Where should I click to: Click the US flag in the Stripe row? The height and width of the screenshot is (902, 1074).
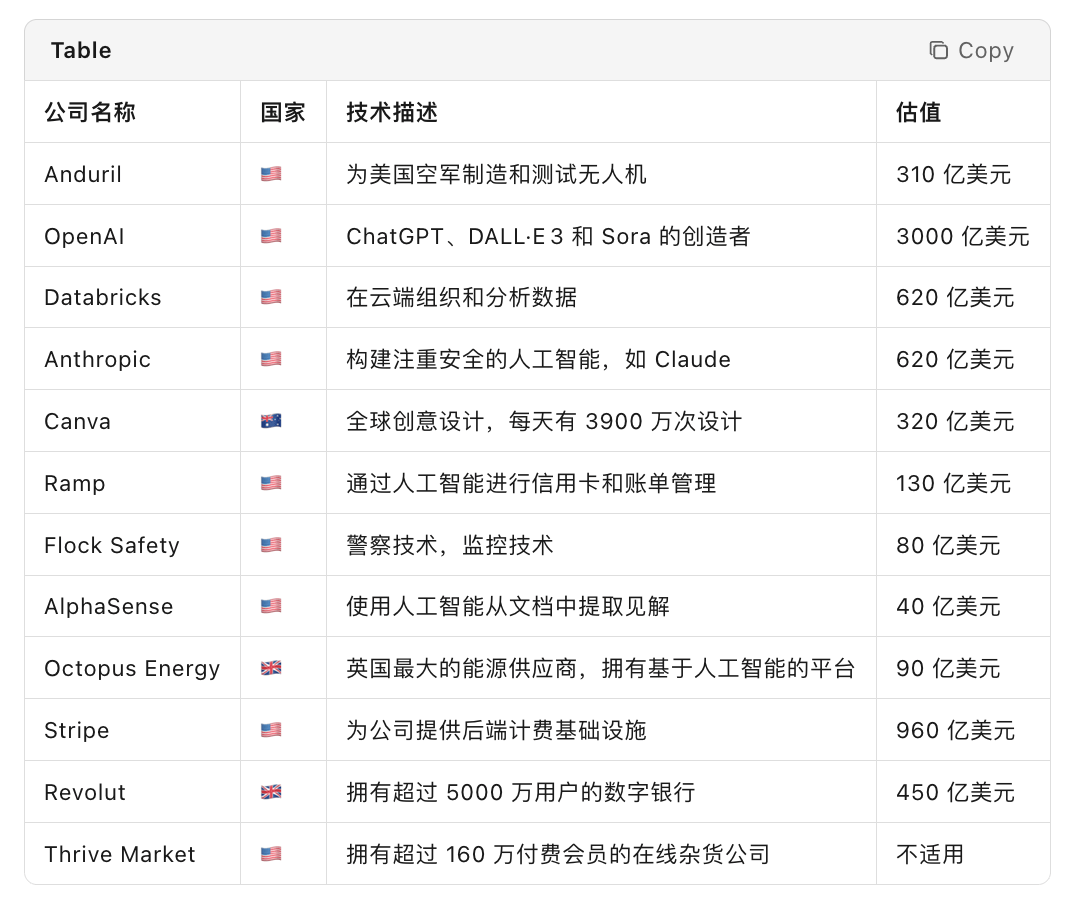click(271, 730)
